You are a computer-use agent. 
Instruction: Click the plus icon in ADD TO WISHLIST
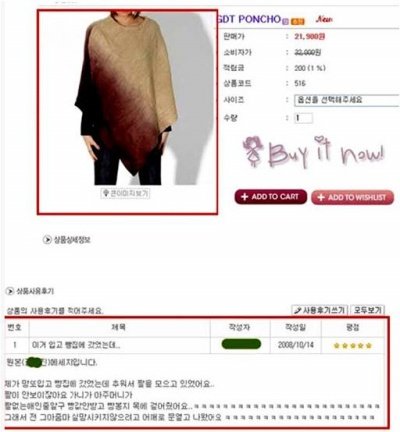point(321,197)
